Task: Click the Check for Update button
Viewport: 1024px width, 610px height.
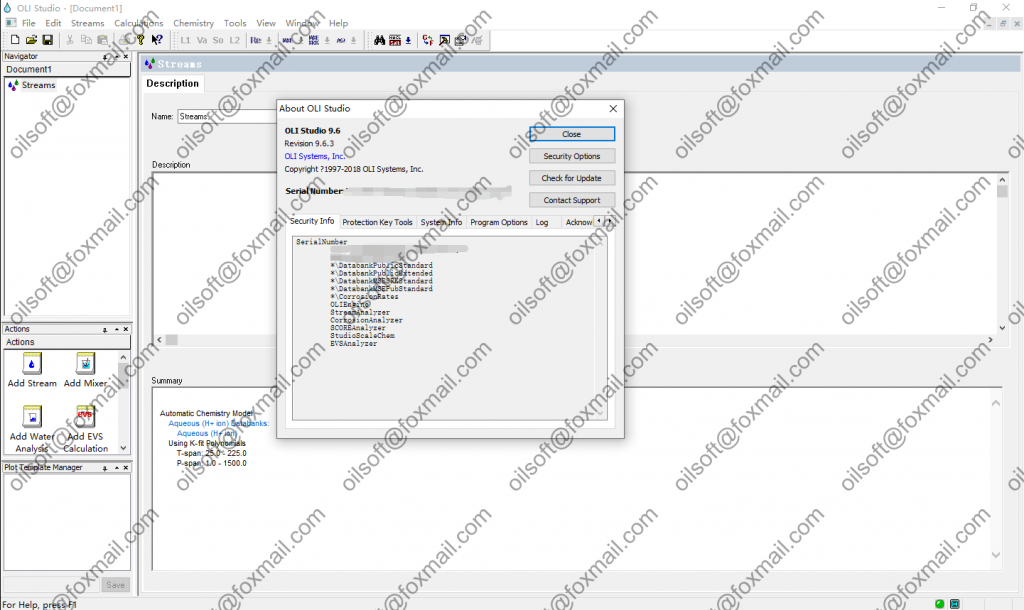Action: pos(571,178)
